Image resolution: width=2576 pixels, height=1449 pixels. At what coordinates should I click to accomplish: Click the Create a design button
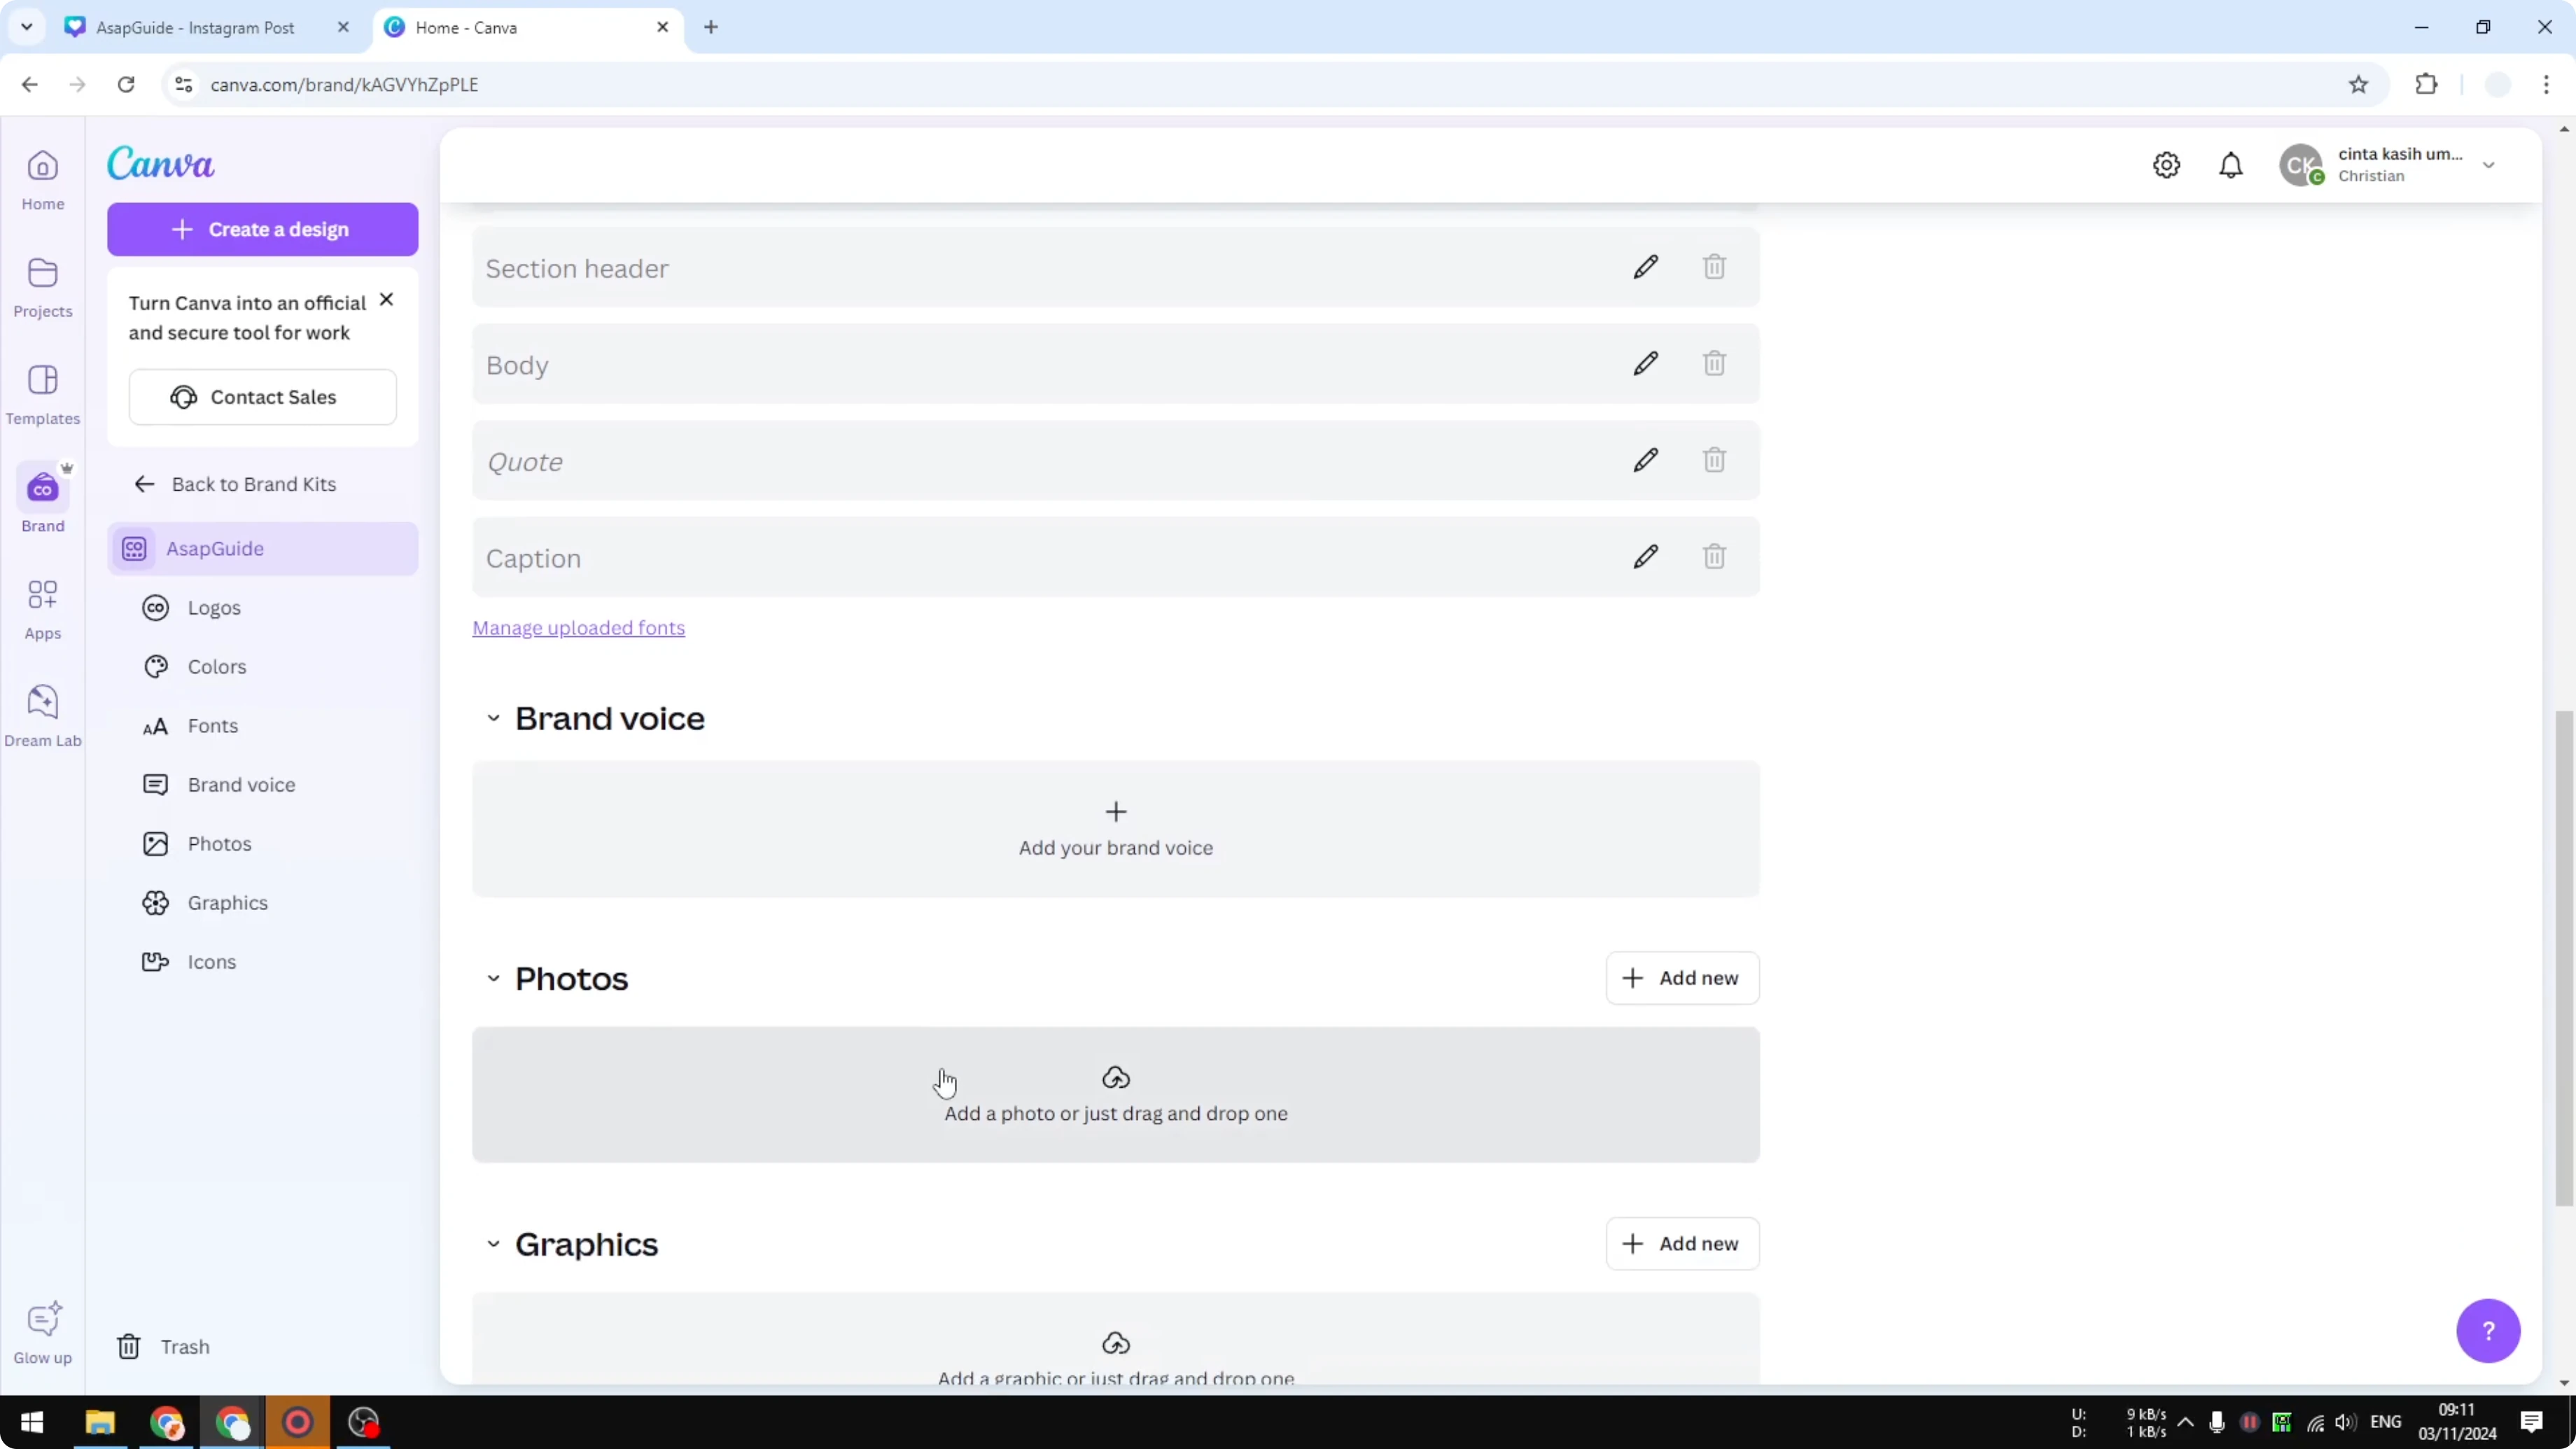262,229
